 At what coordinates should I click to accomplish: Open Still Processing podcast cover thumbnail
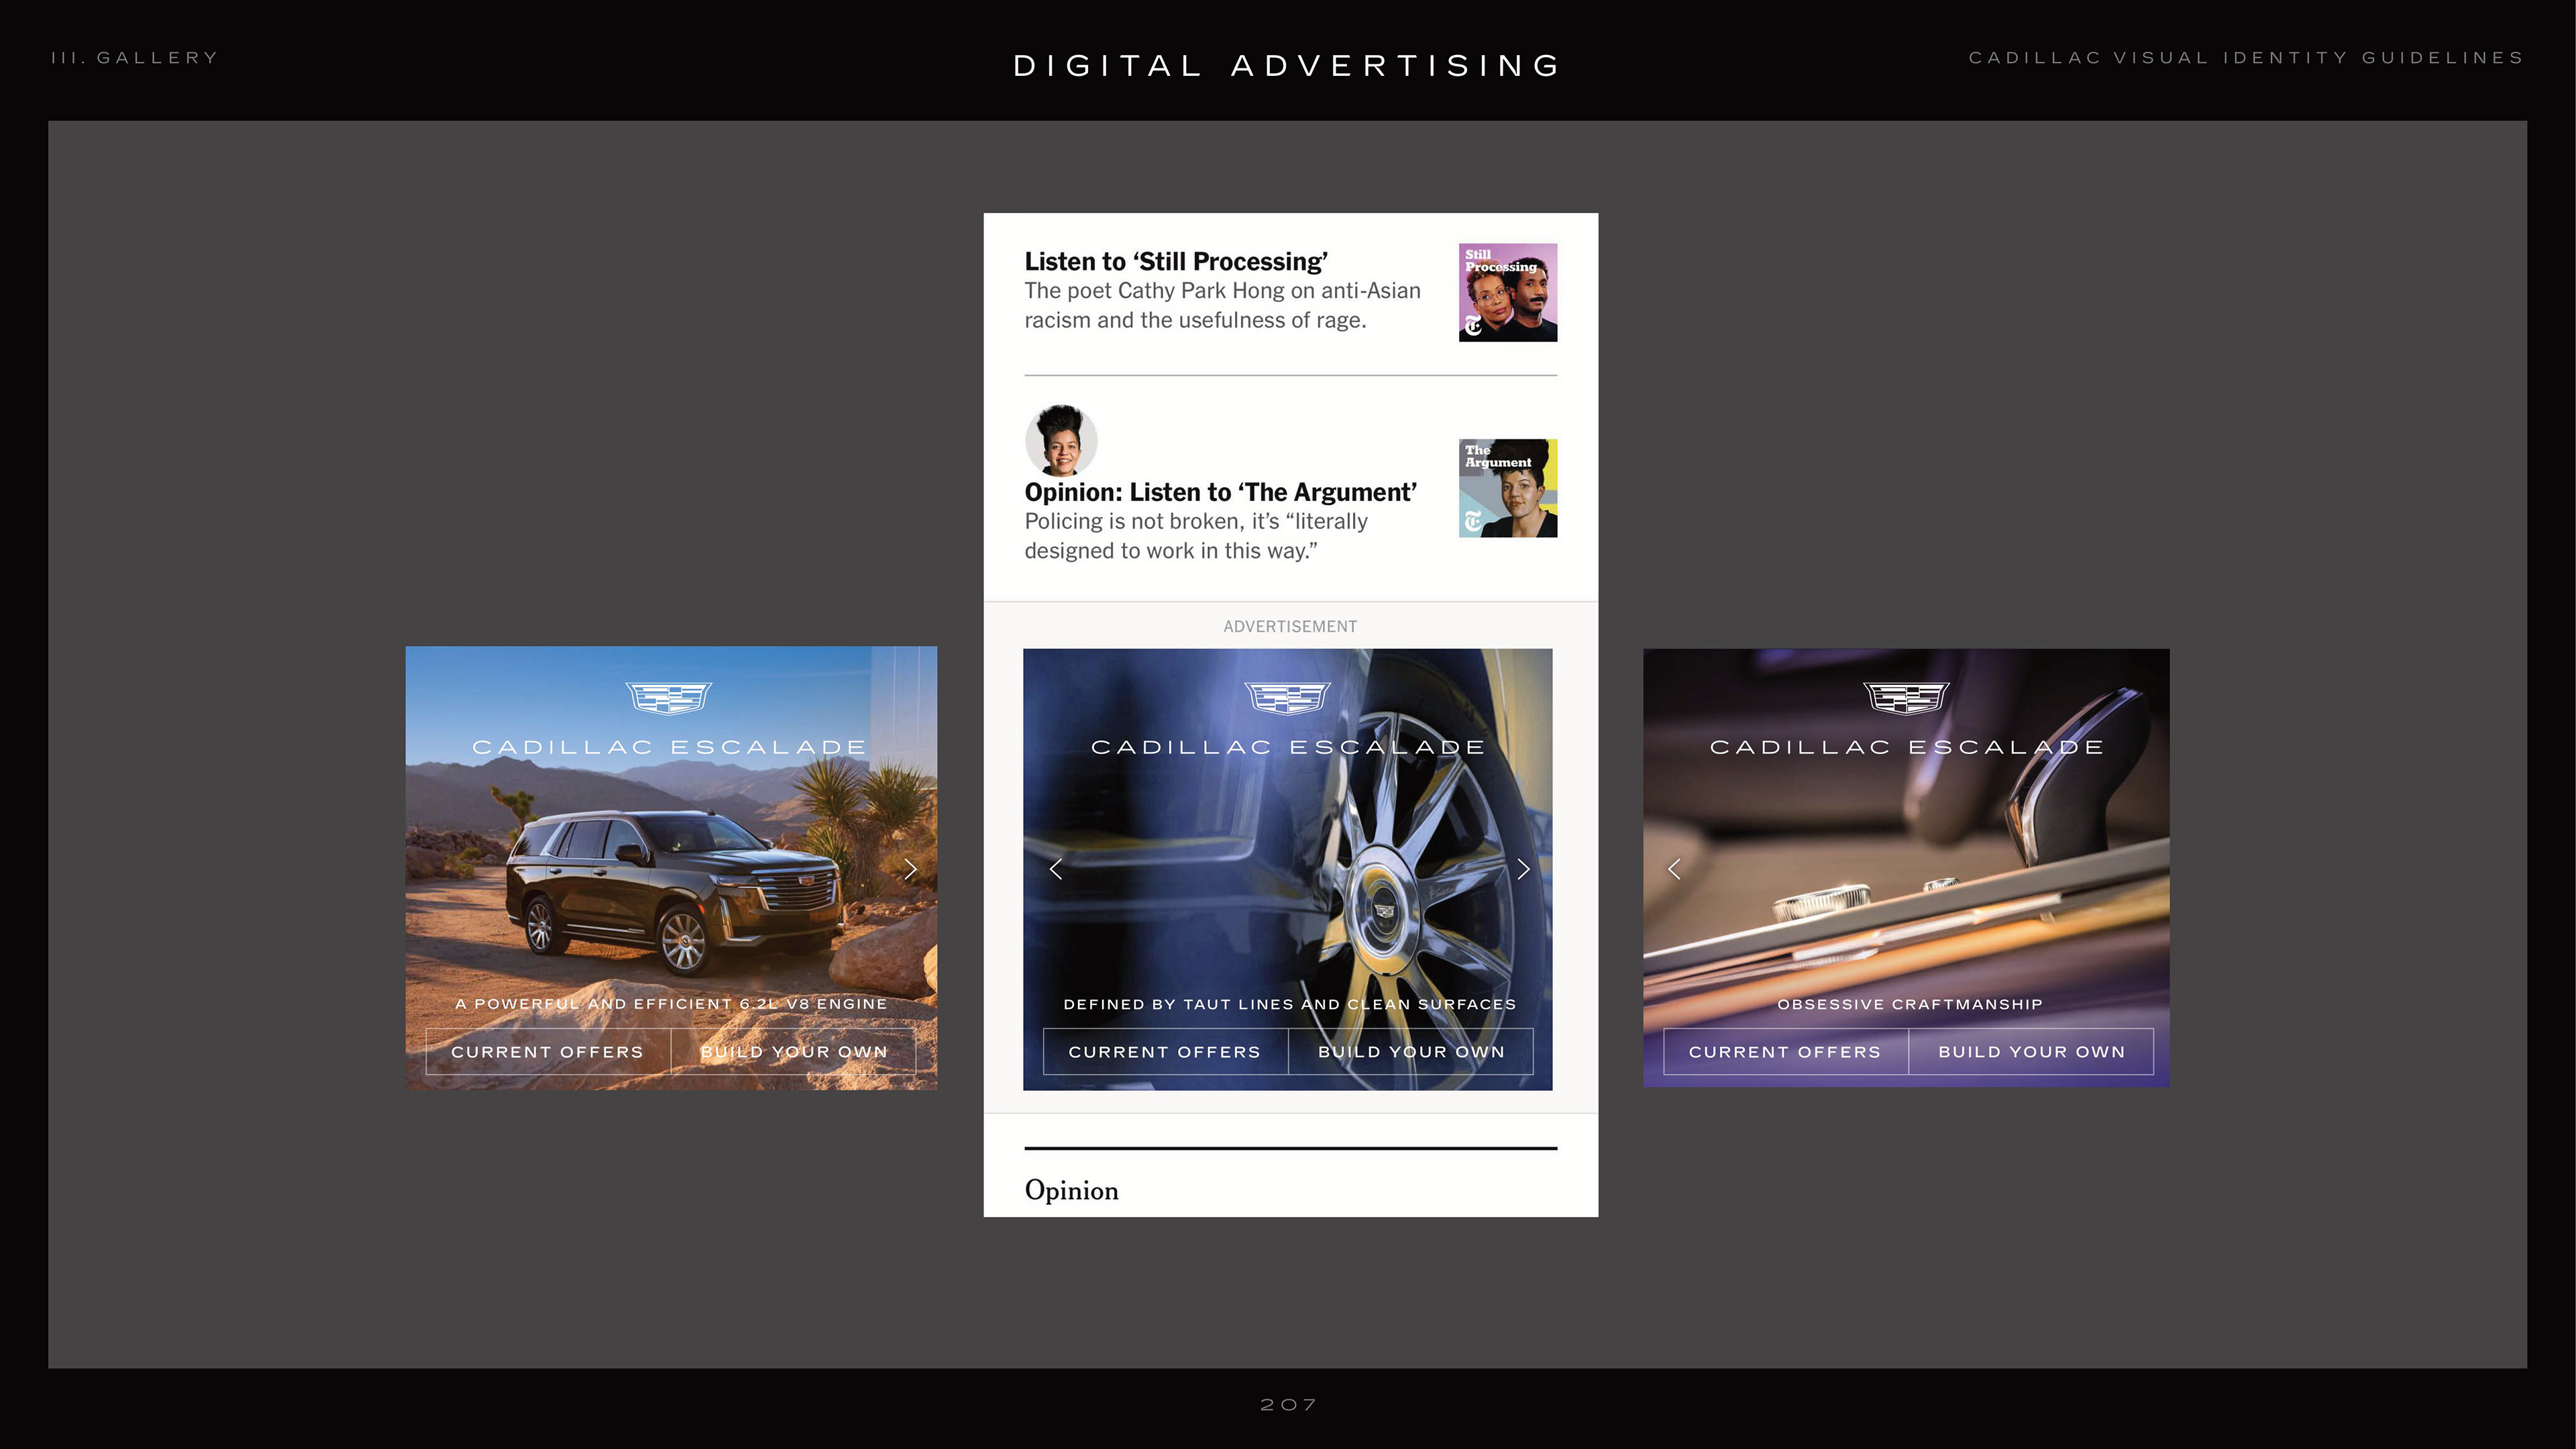pos(1507,292)
